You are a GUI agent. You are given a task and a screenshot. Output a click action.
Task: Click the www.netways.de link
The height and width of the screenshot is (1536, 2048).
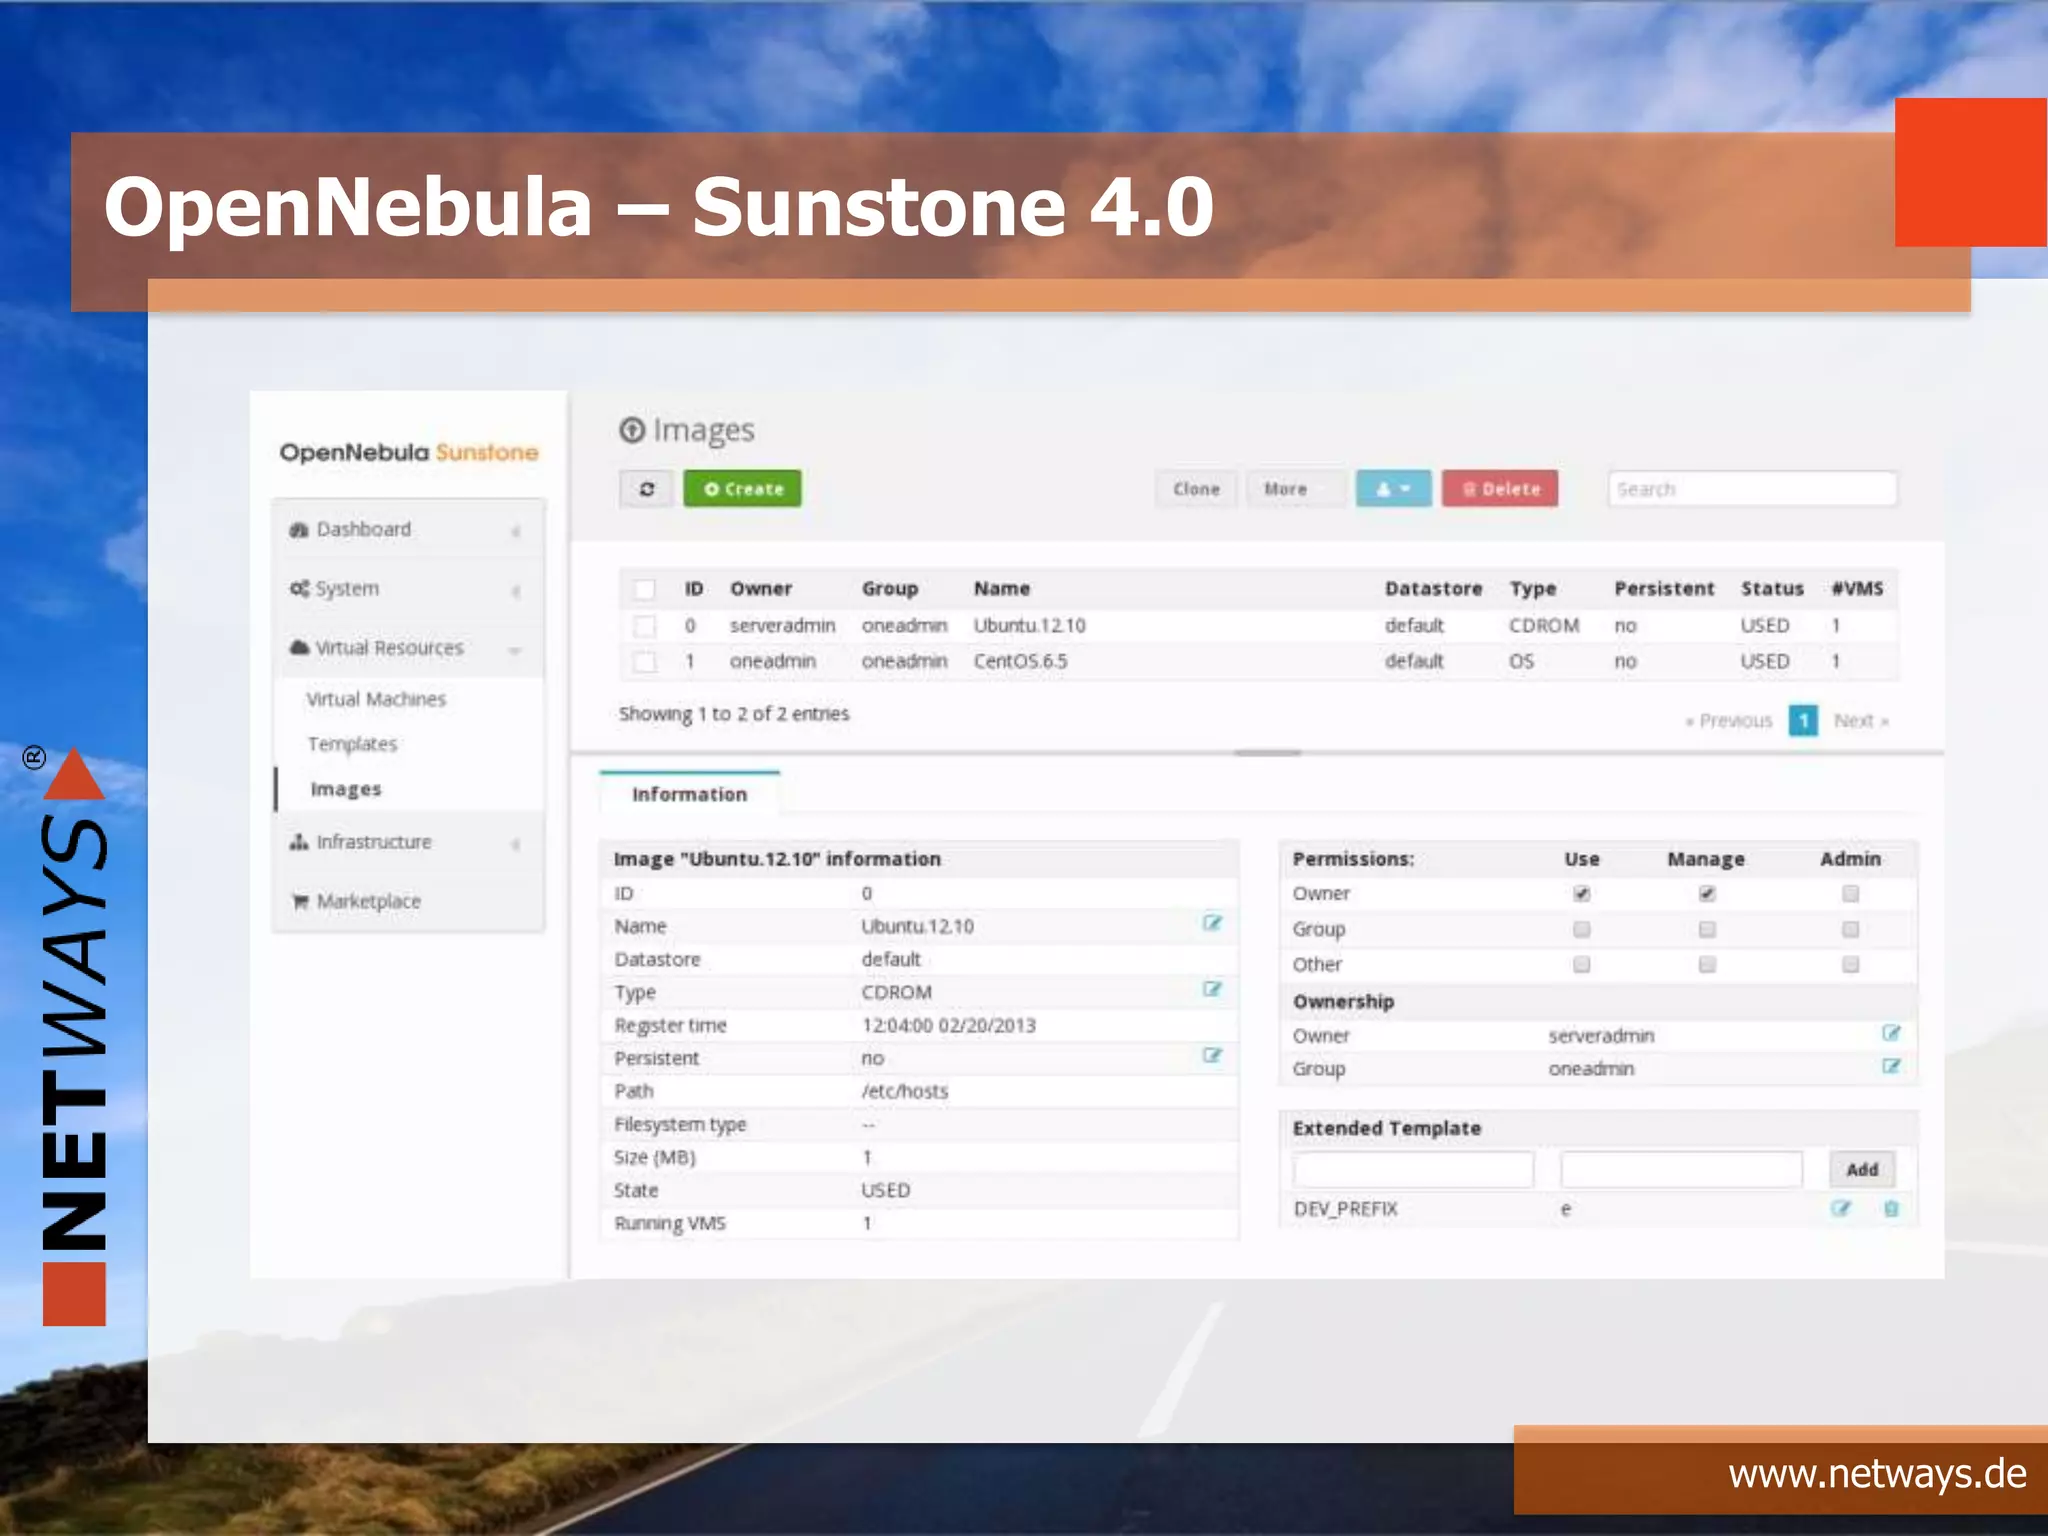[1877, 1475]
